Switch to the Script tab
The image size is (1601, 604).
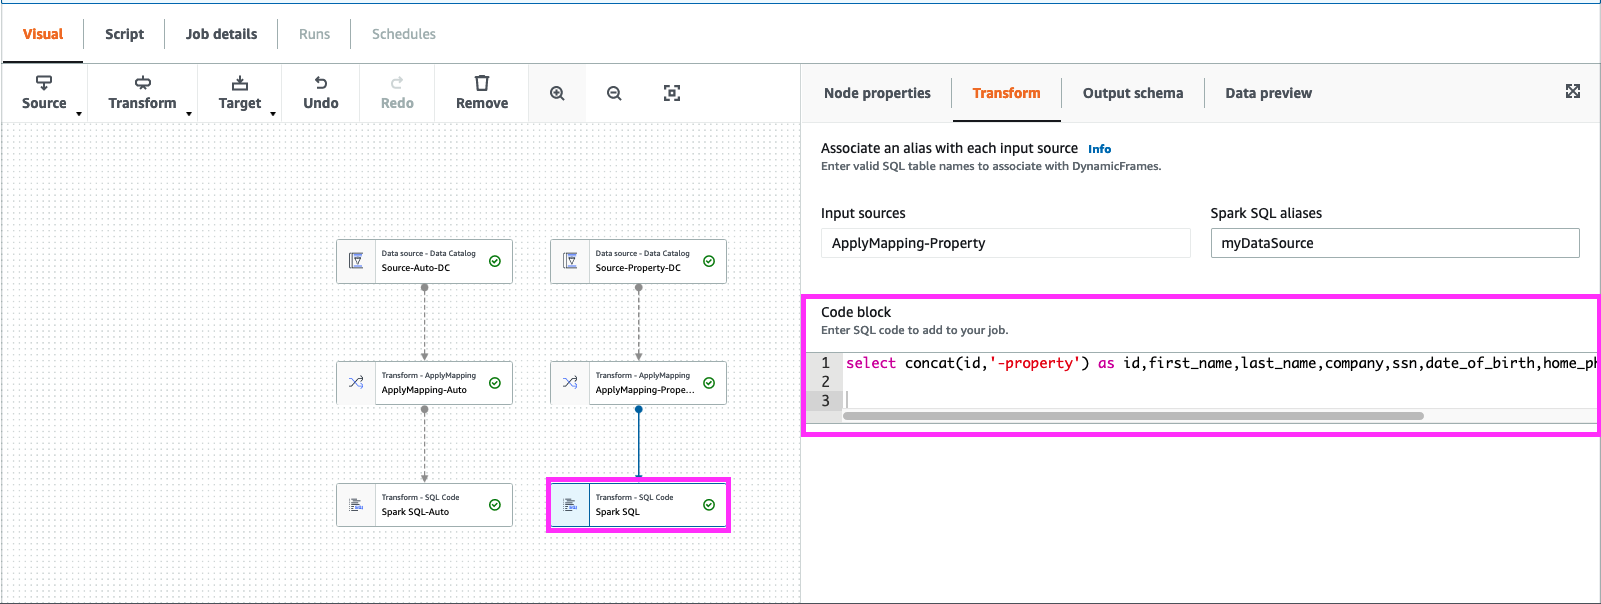click(124, 34)
